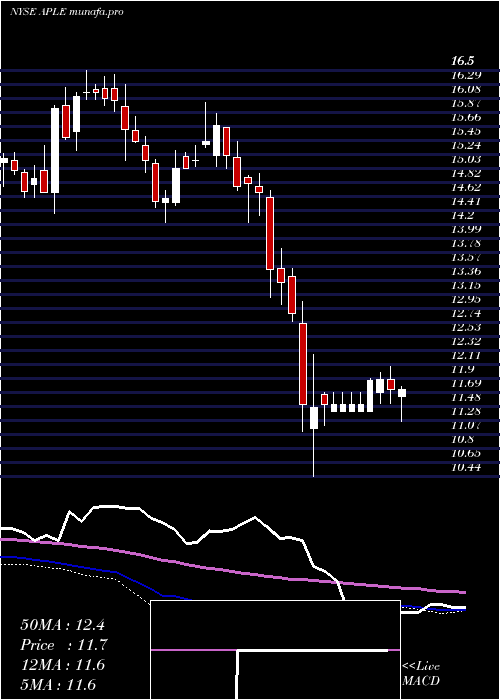The width and height of the screenshot is (500, 700).
Task: Select the 14.82 price axis value
Action: tap(466, 173)
